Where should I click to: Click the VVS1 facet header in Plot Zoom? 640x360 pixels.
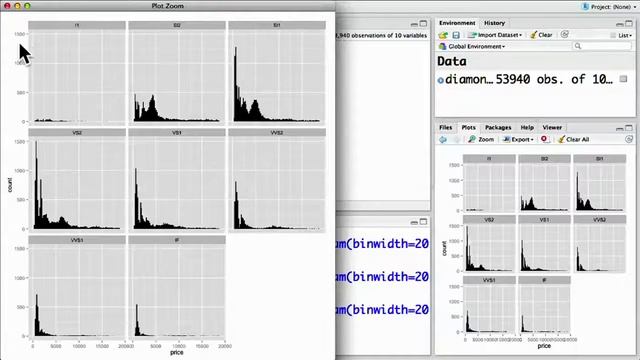[77, 240]
